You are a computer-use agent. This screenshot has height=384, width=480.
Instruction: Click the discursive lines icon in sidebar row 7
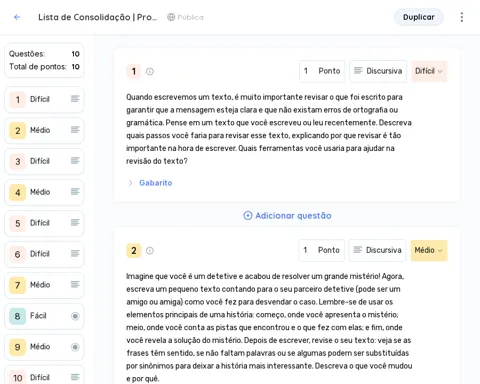(x=75, y=285)
